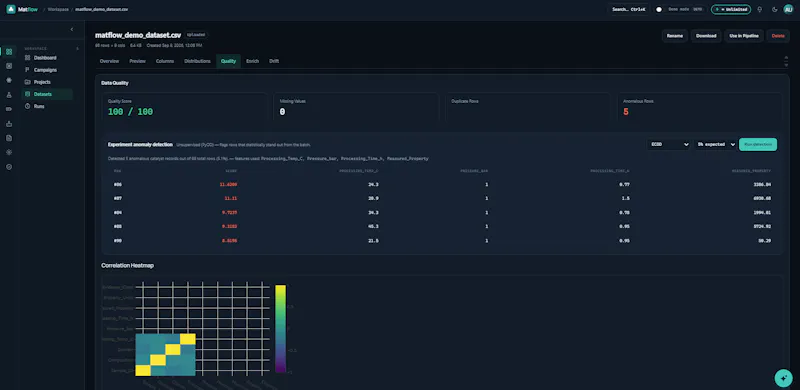The height and width of the screenshot is (390, 800).
Task: Open the document page icon in icon rail
Action: (9, 138)
